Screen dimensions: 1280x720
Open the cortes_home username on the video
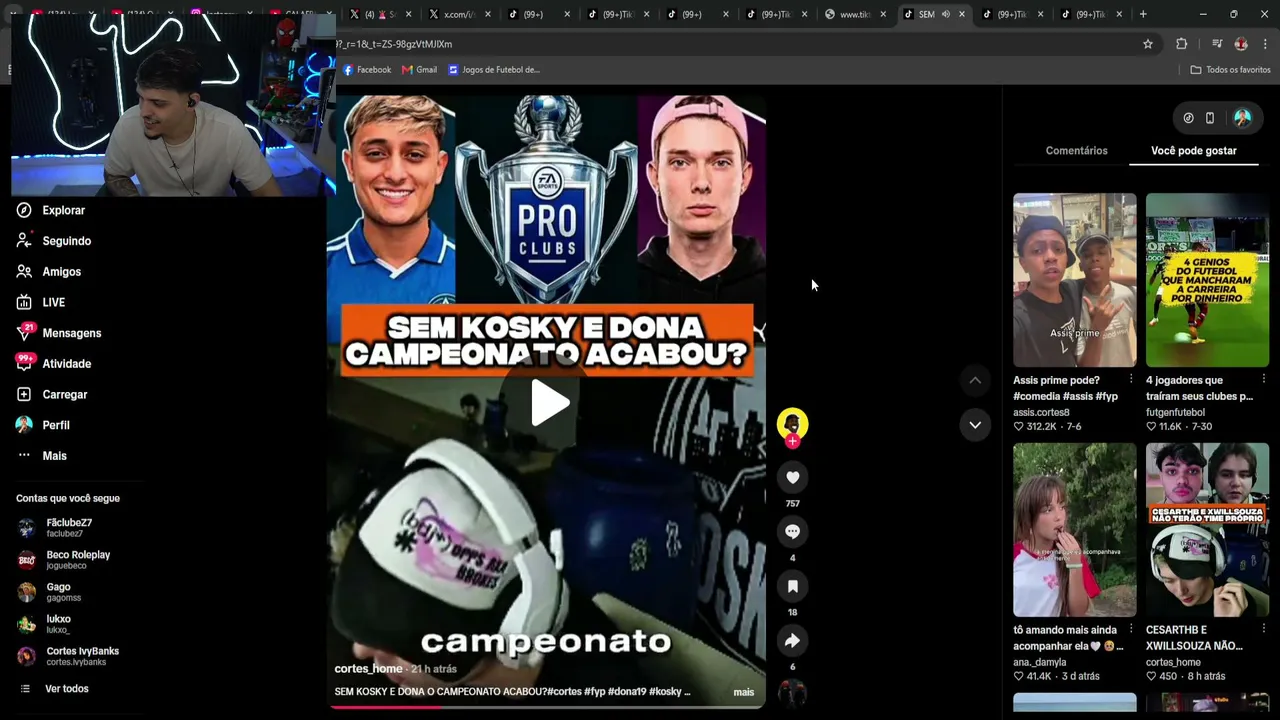[x=368, y=669]
